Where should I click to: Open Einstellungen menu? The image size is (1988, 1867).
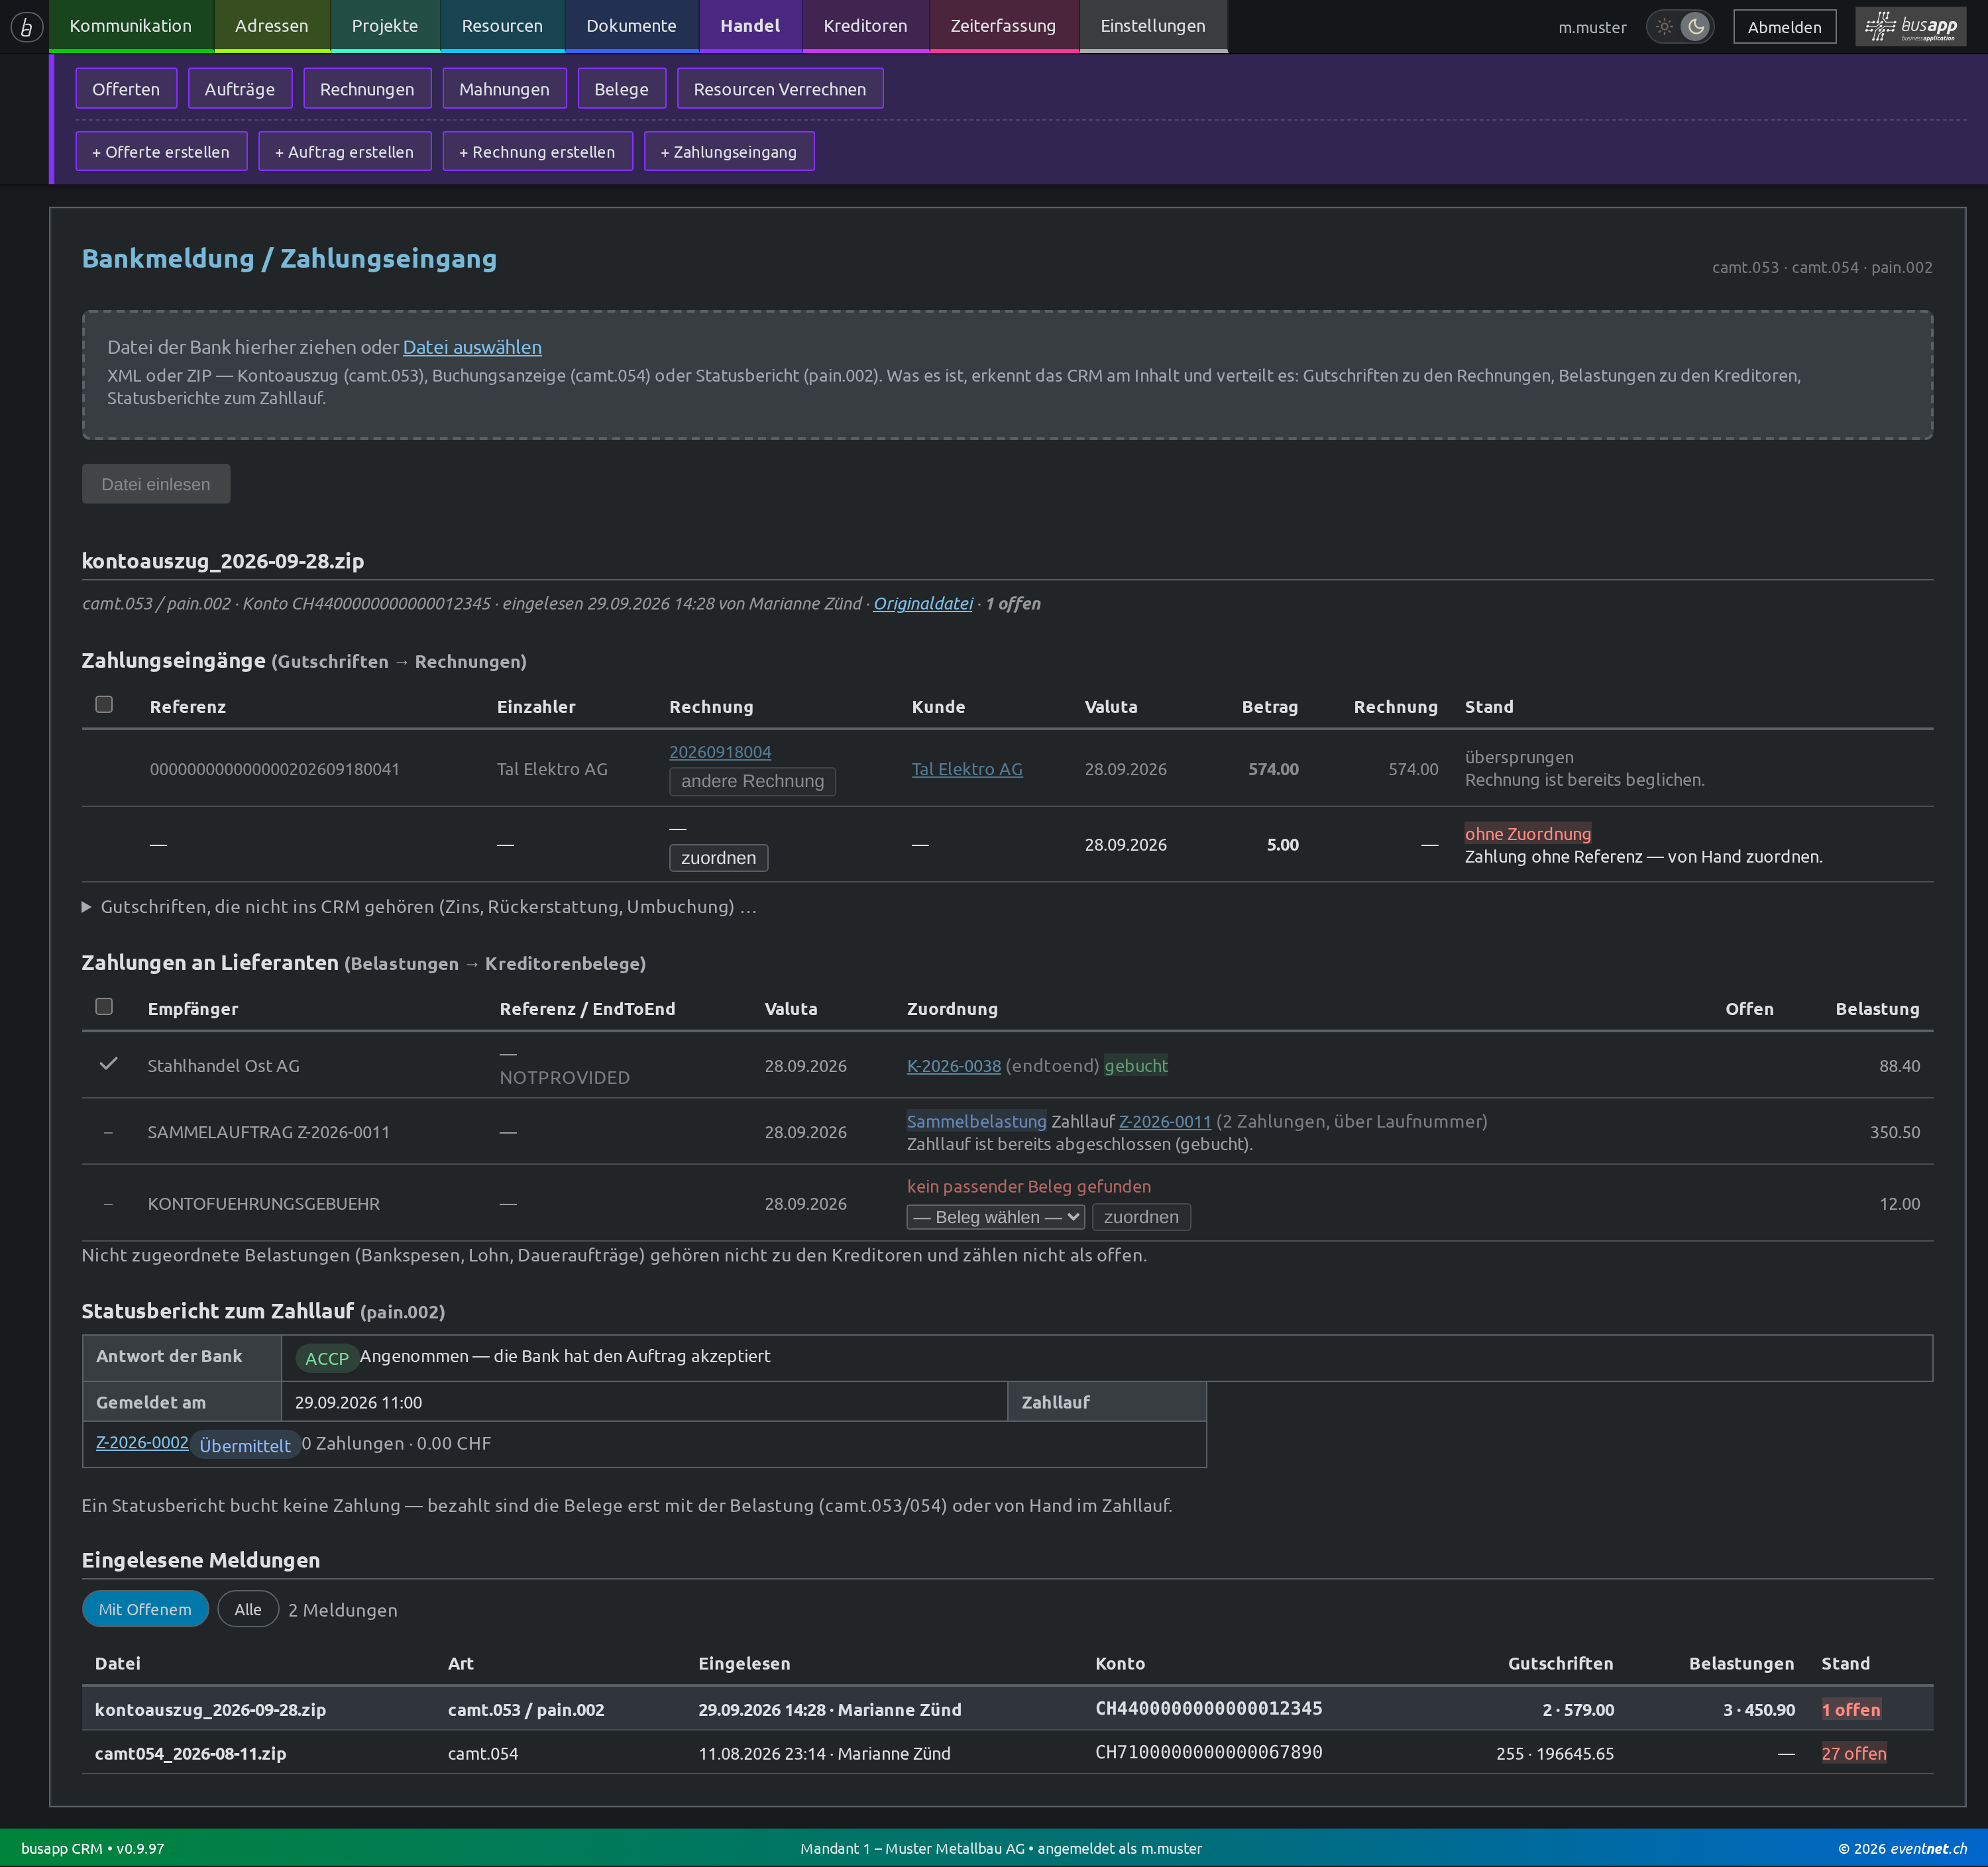1153,26
